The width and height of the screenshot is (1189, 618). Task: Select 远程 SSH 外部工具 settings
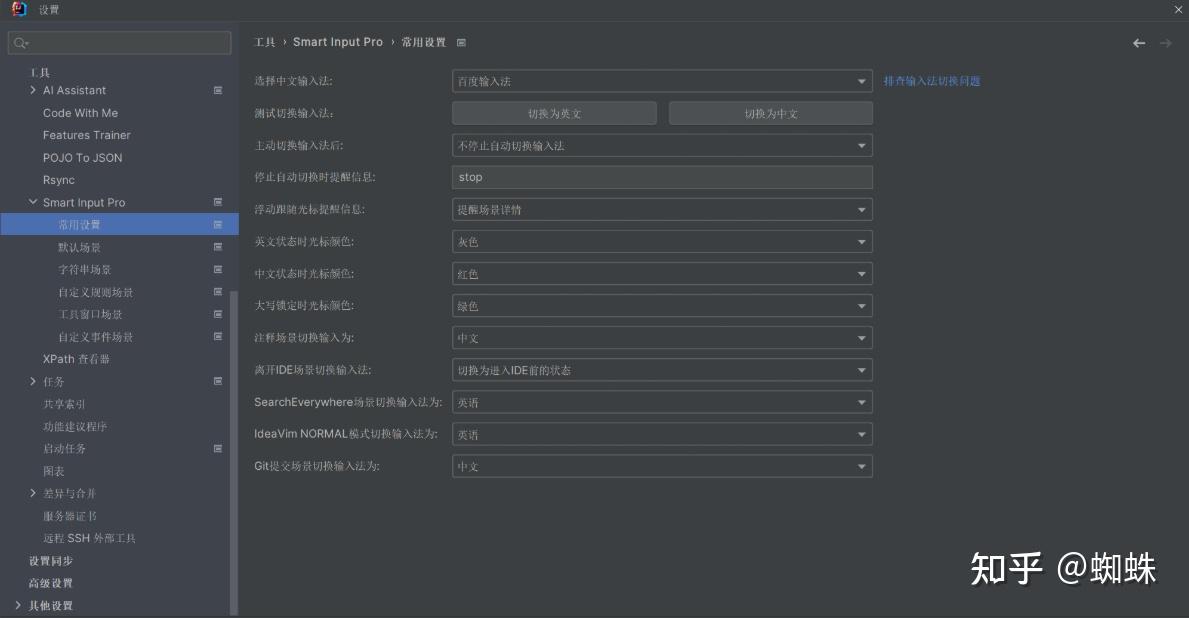(x=89, y=538)
